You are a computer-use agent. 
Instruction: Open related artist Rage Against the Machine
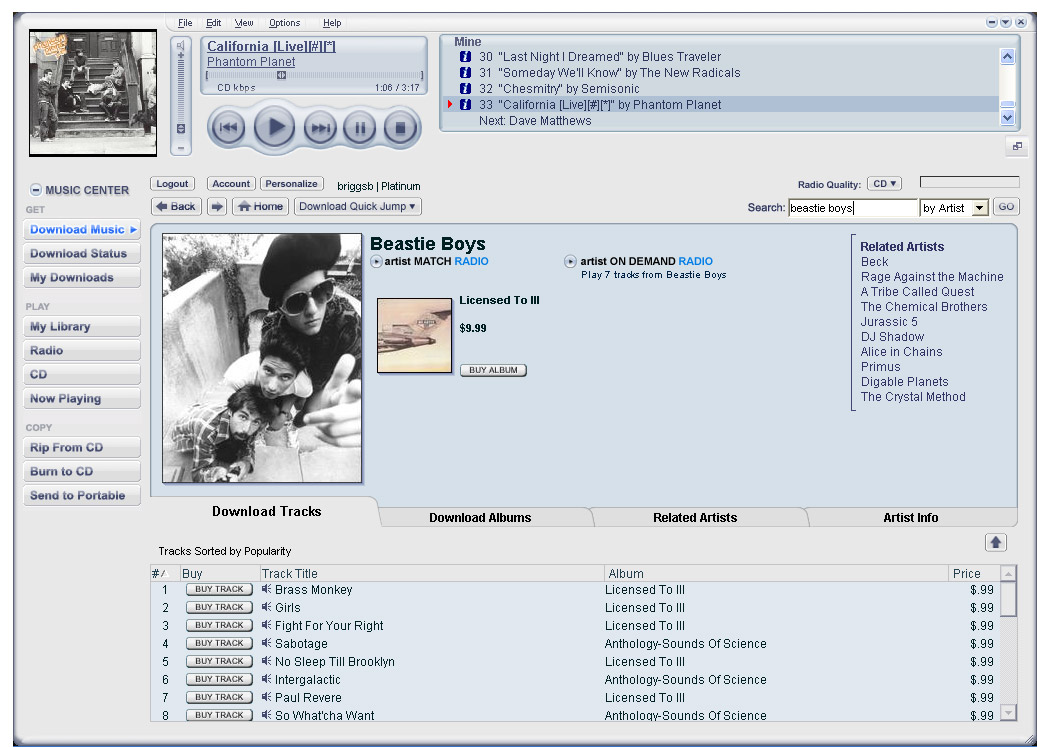point(932,277)
